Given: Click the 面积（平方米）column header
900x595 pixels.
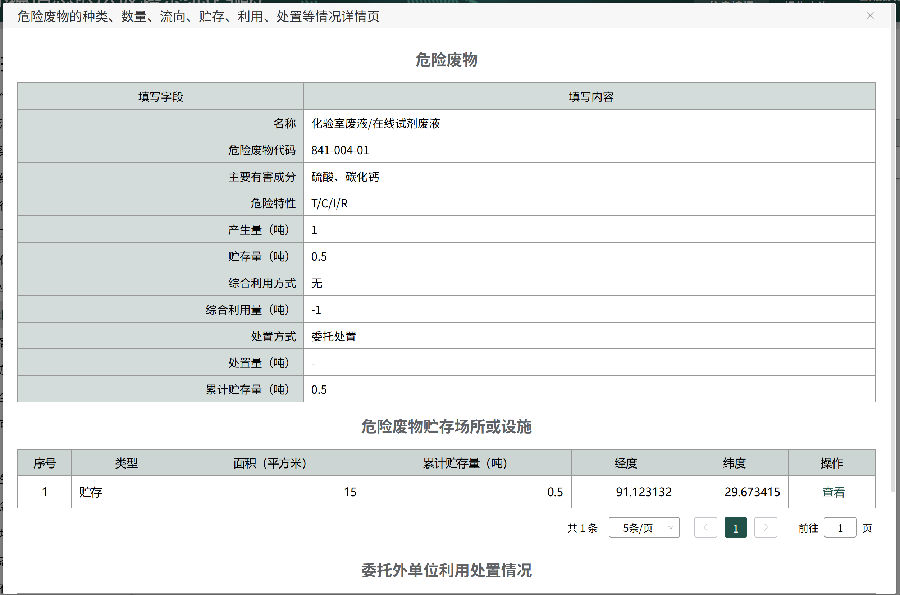Looking at the screenshot, I should 269,463.
